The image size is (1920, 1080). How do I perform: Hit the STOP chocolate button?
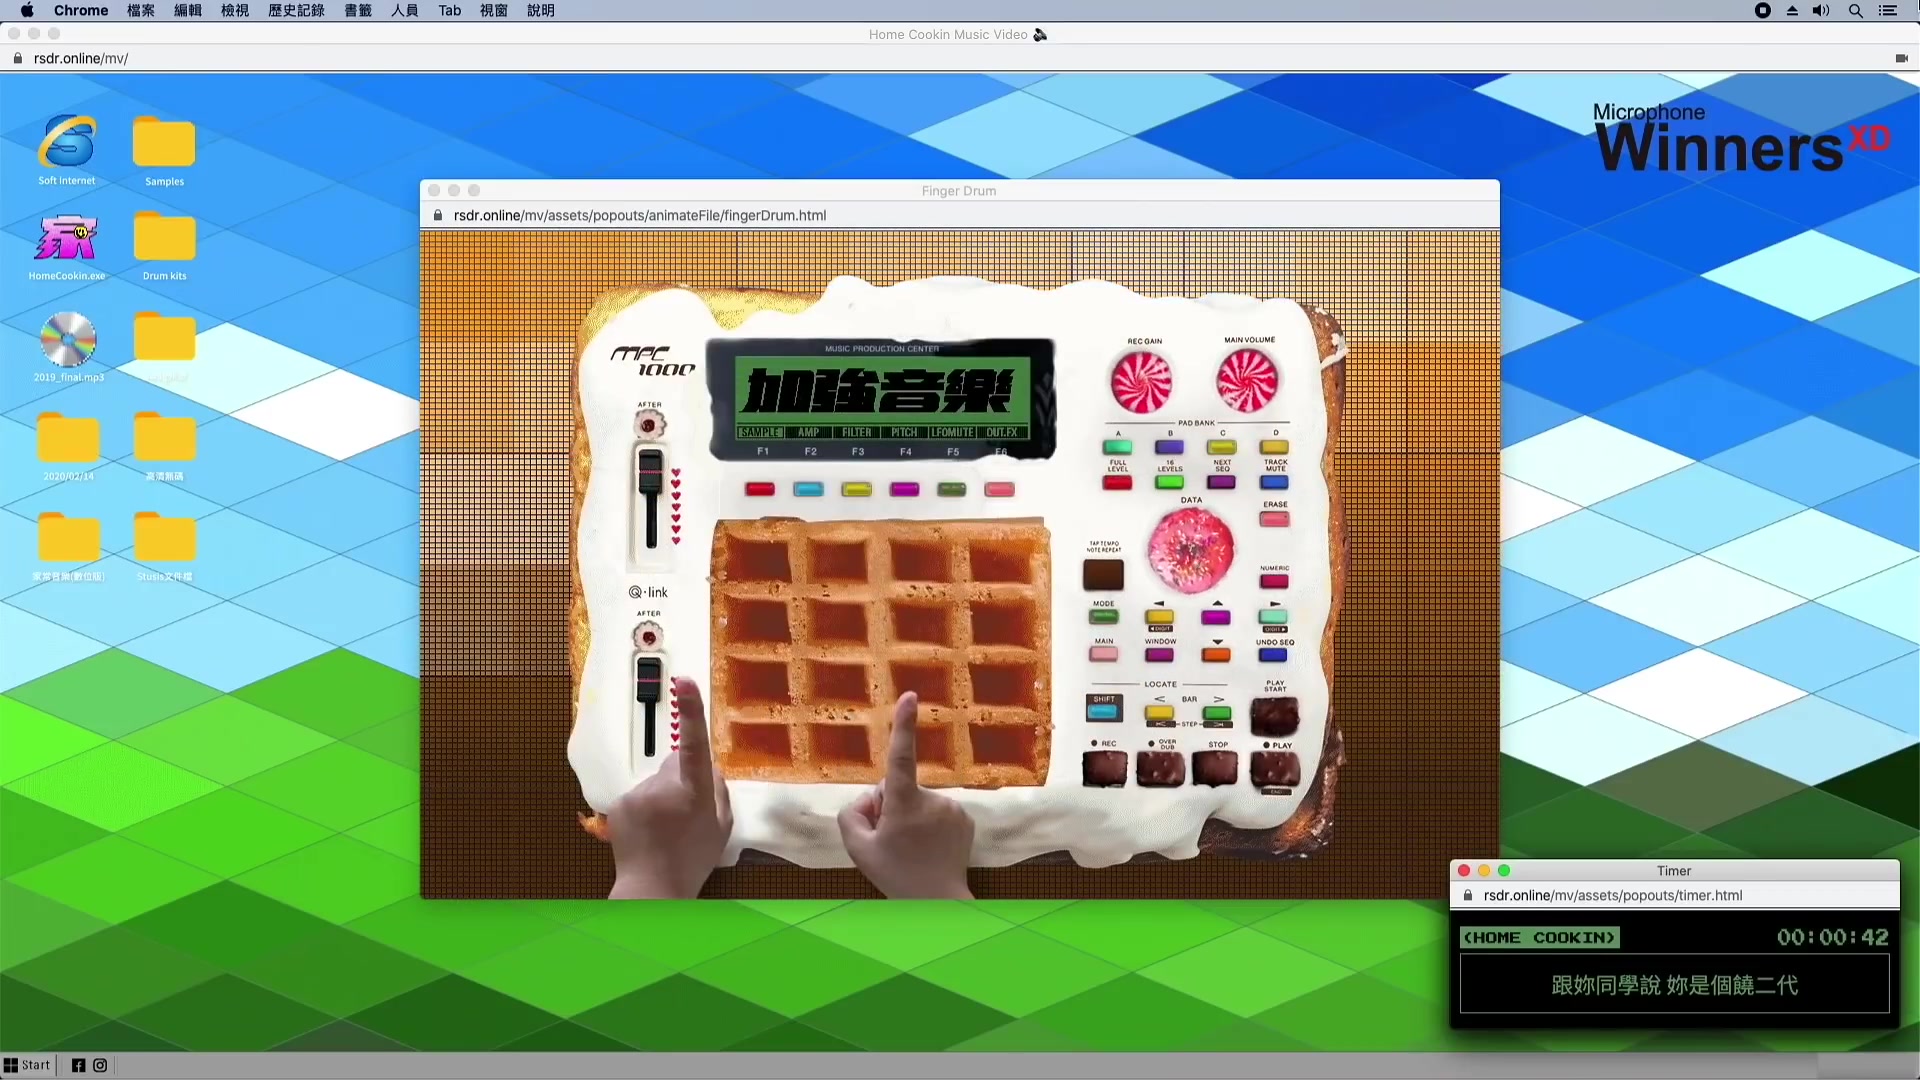click(x=1215, y=768)
